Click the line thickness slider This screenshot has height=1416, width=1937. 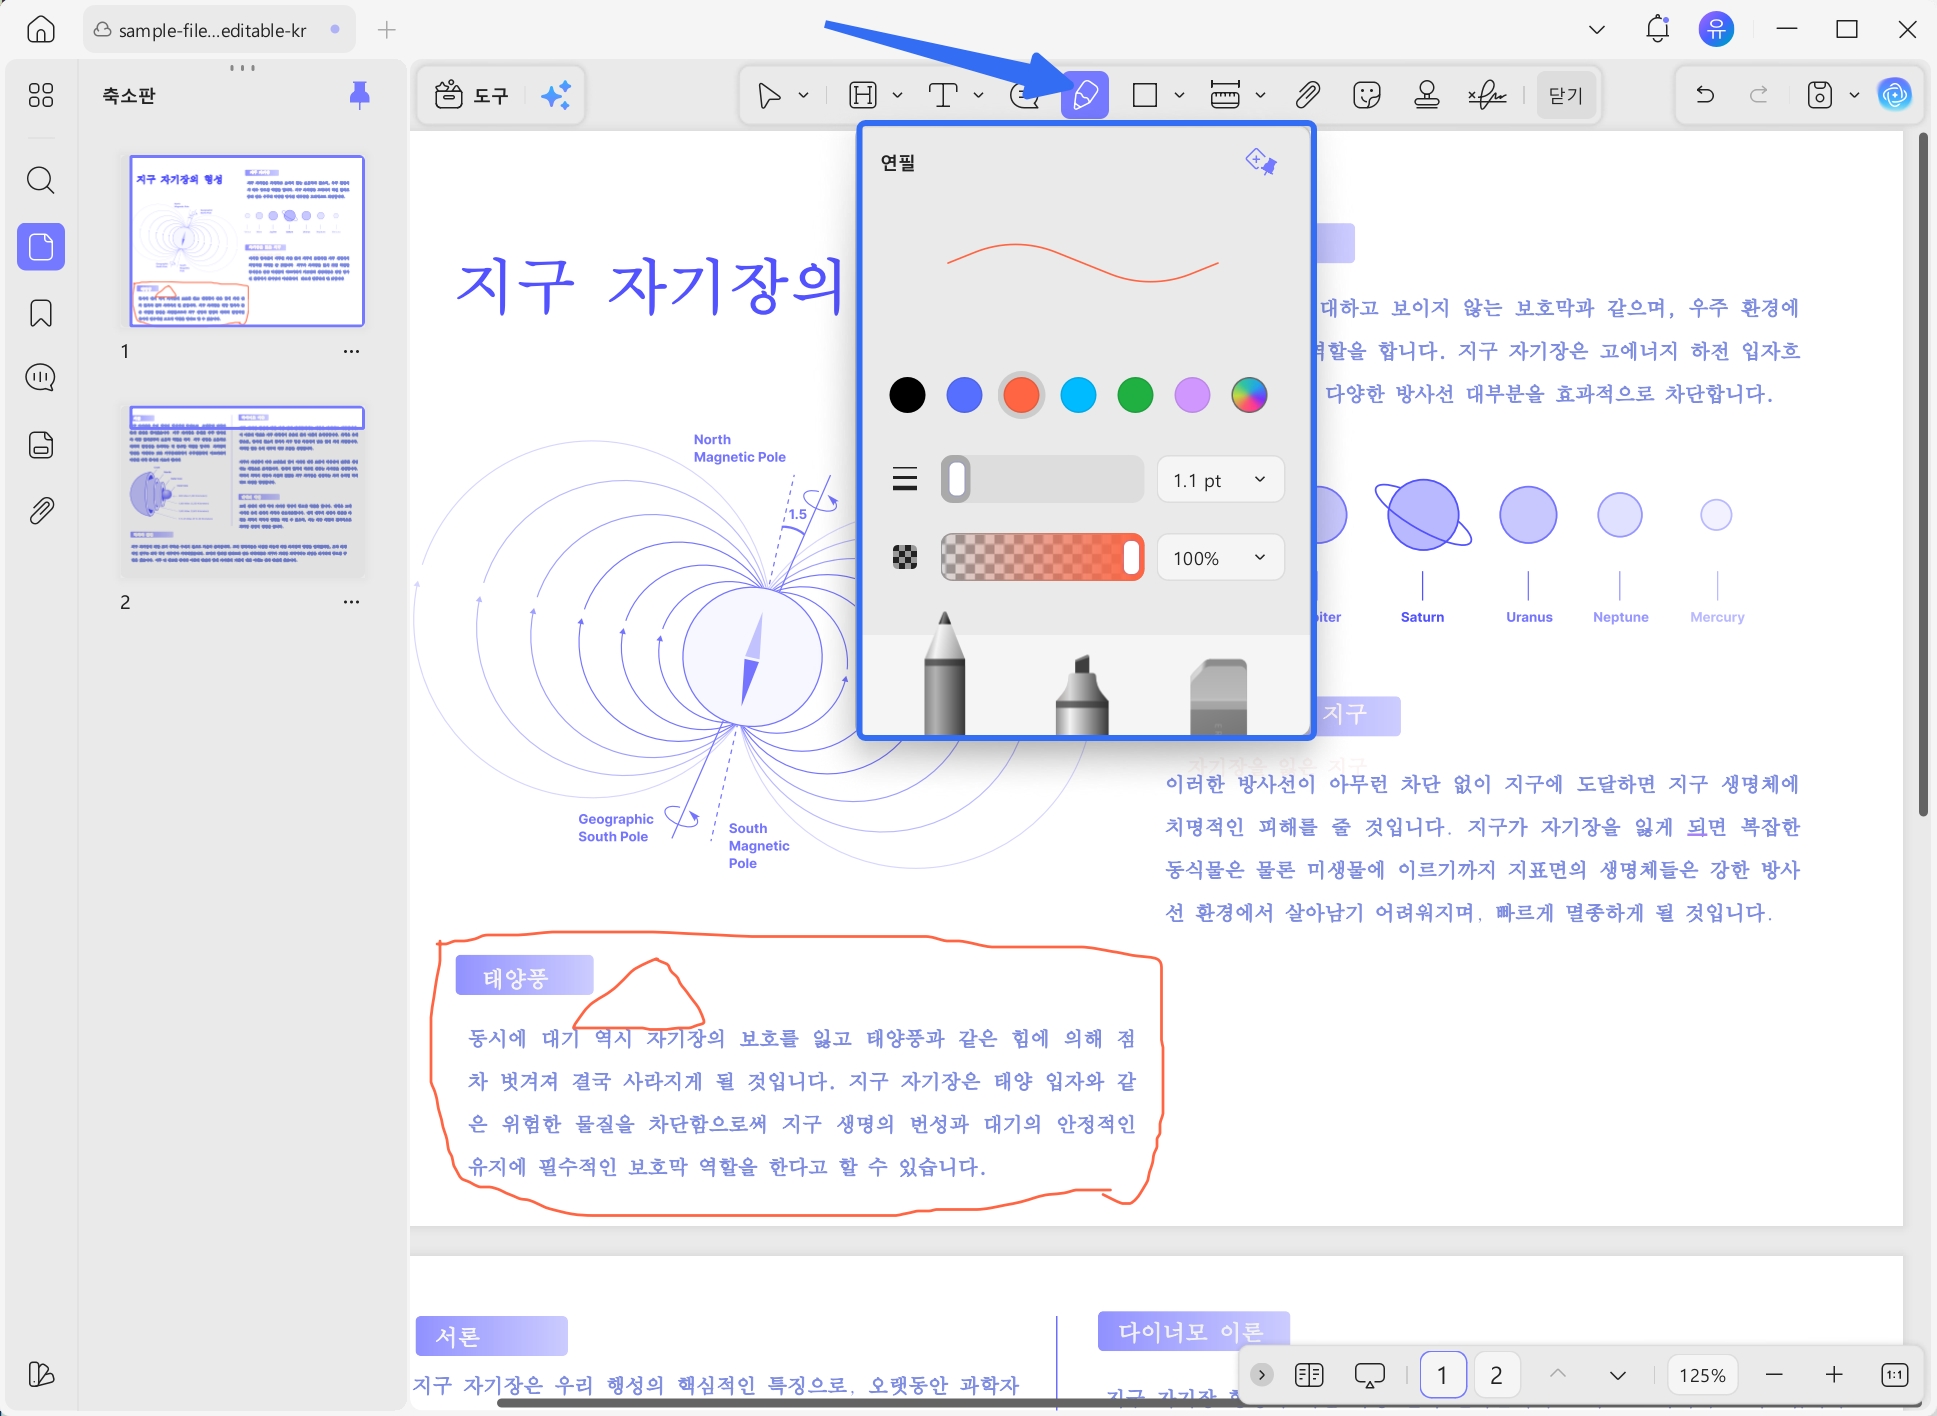[1042, 480]
